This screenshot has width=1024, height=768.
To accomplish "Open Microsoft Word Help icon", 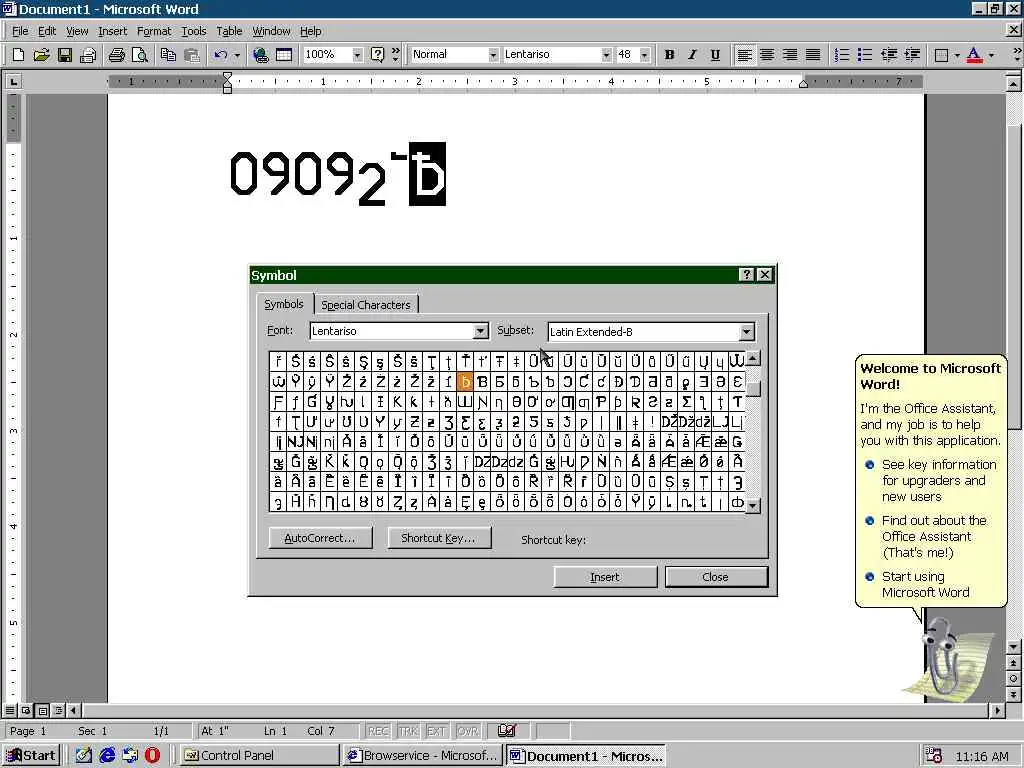I will click(x=377, y=55).
